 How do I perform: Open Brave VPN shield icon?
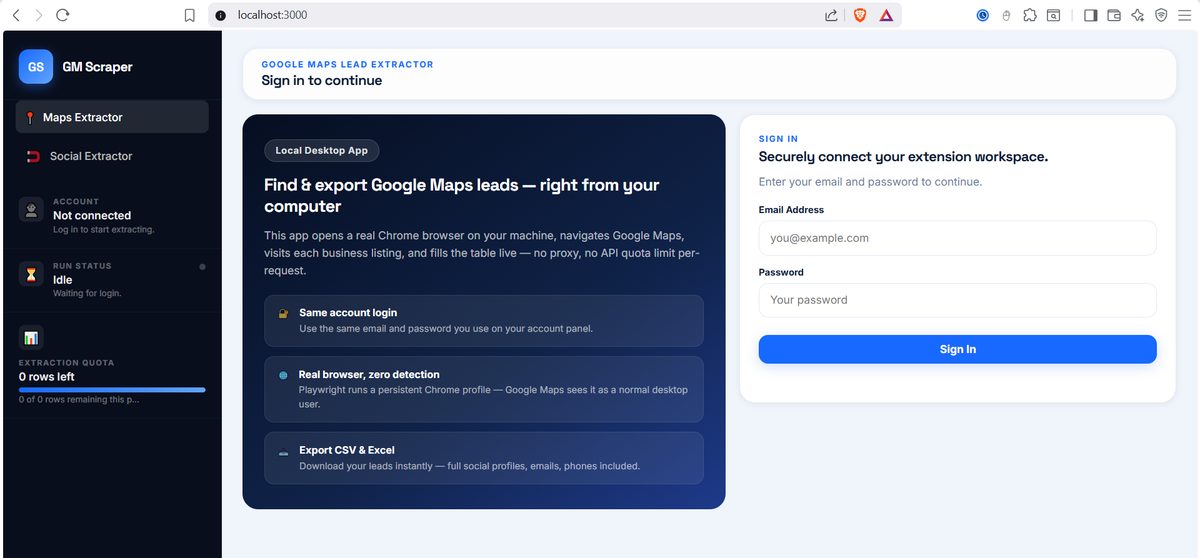(x=1161, y=15)
